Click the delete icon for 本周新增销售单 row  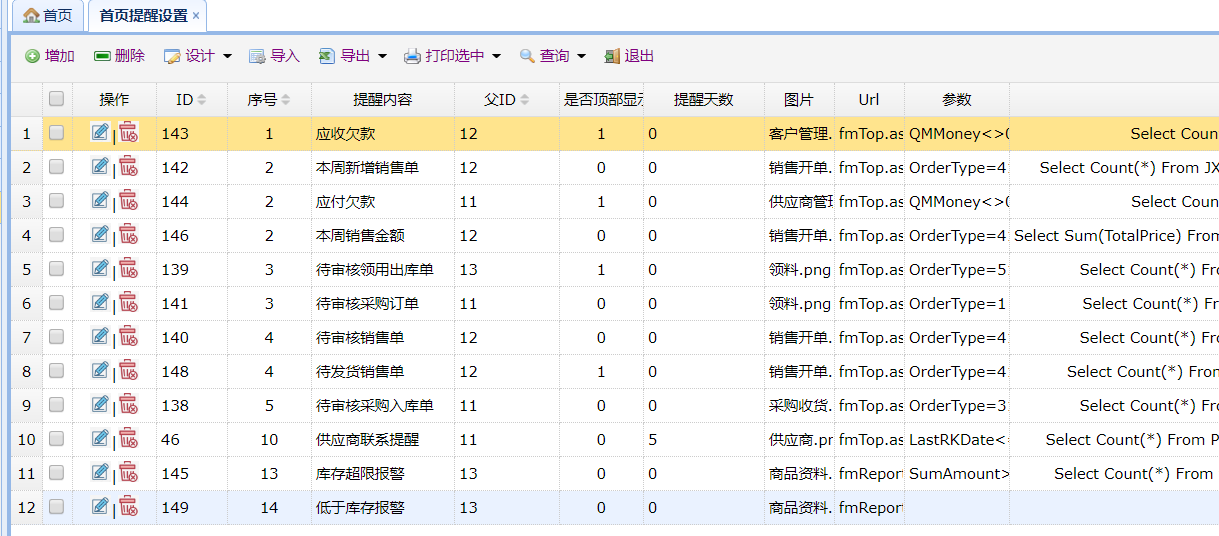point(128,167)
